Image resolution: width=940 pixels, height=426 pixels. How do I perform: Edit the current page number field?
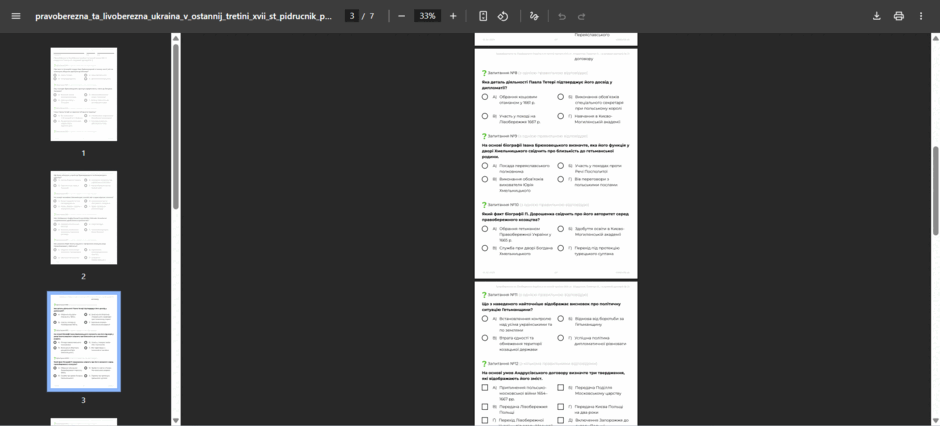(x=352, y=16)
